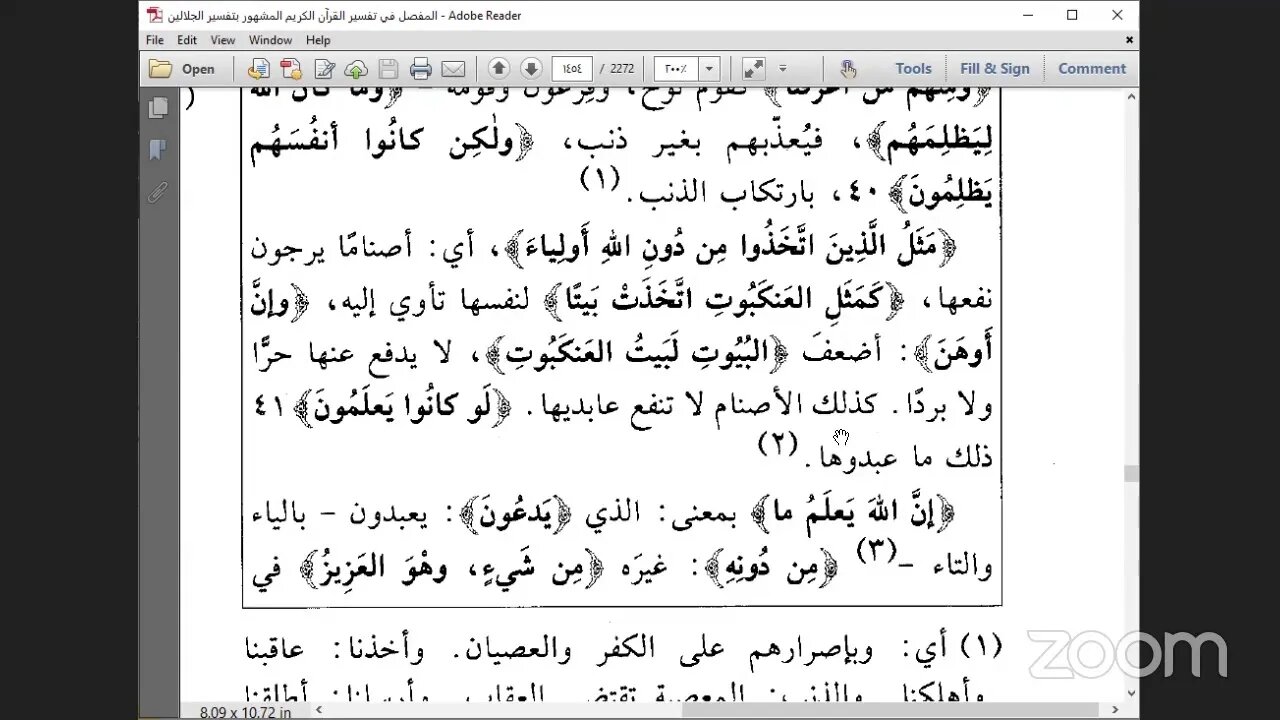The width and height of the screenshot is (1280, 720).
Task: Open the Window menu
Action: click(270, 40)
